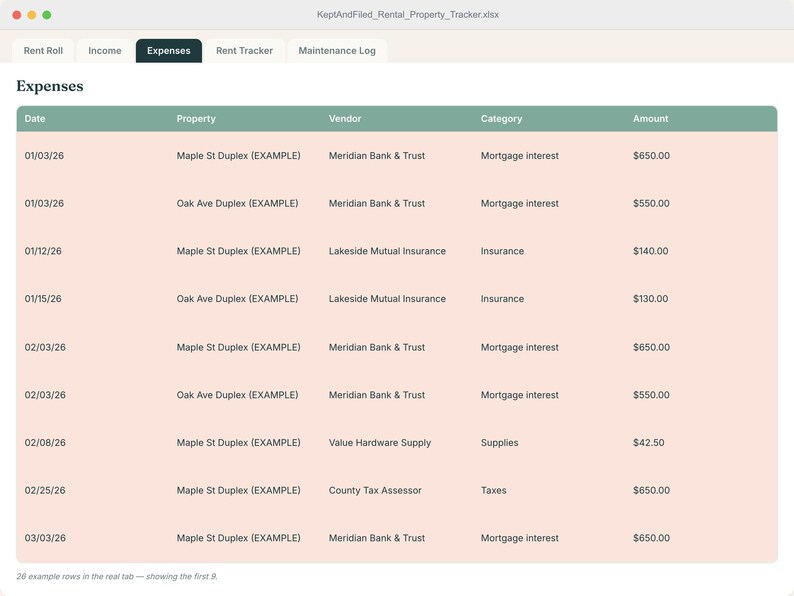Click Insurance category in the 01/15/26 row
The height and width of the screenshot is (596, 794).
(502, 299)
